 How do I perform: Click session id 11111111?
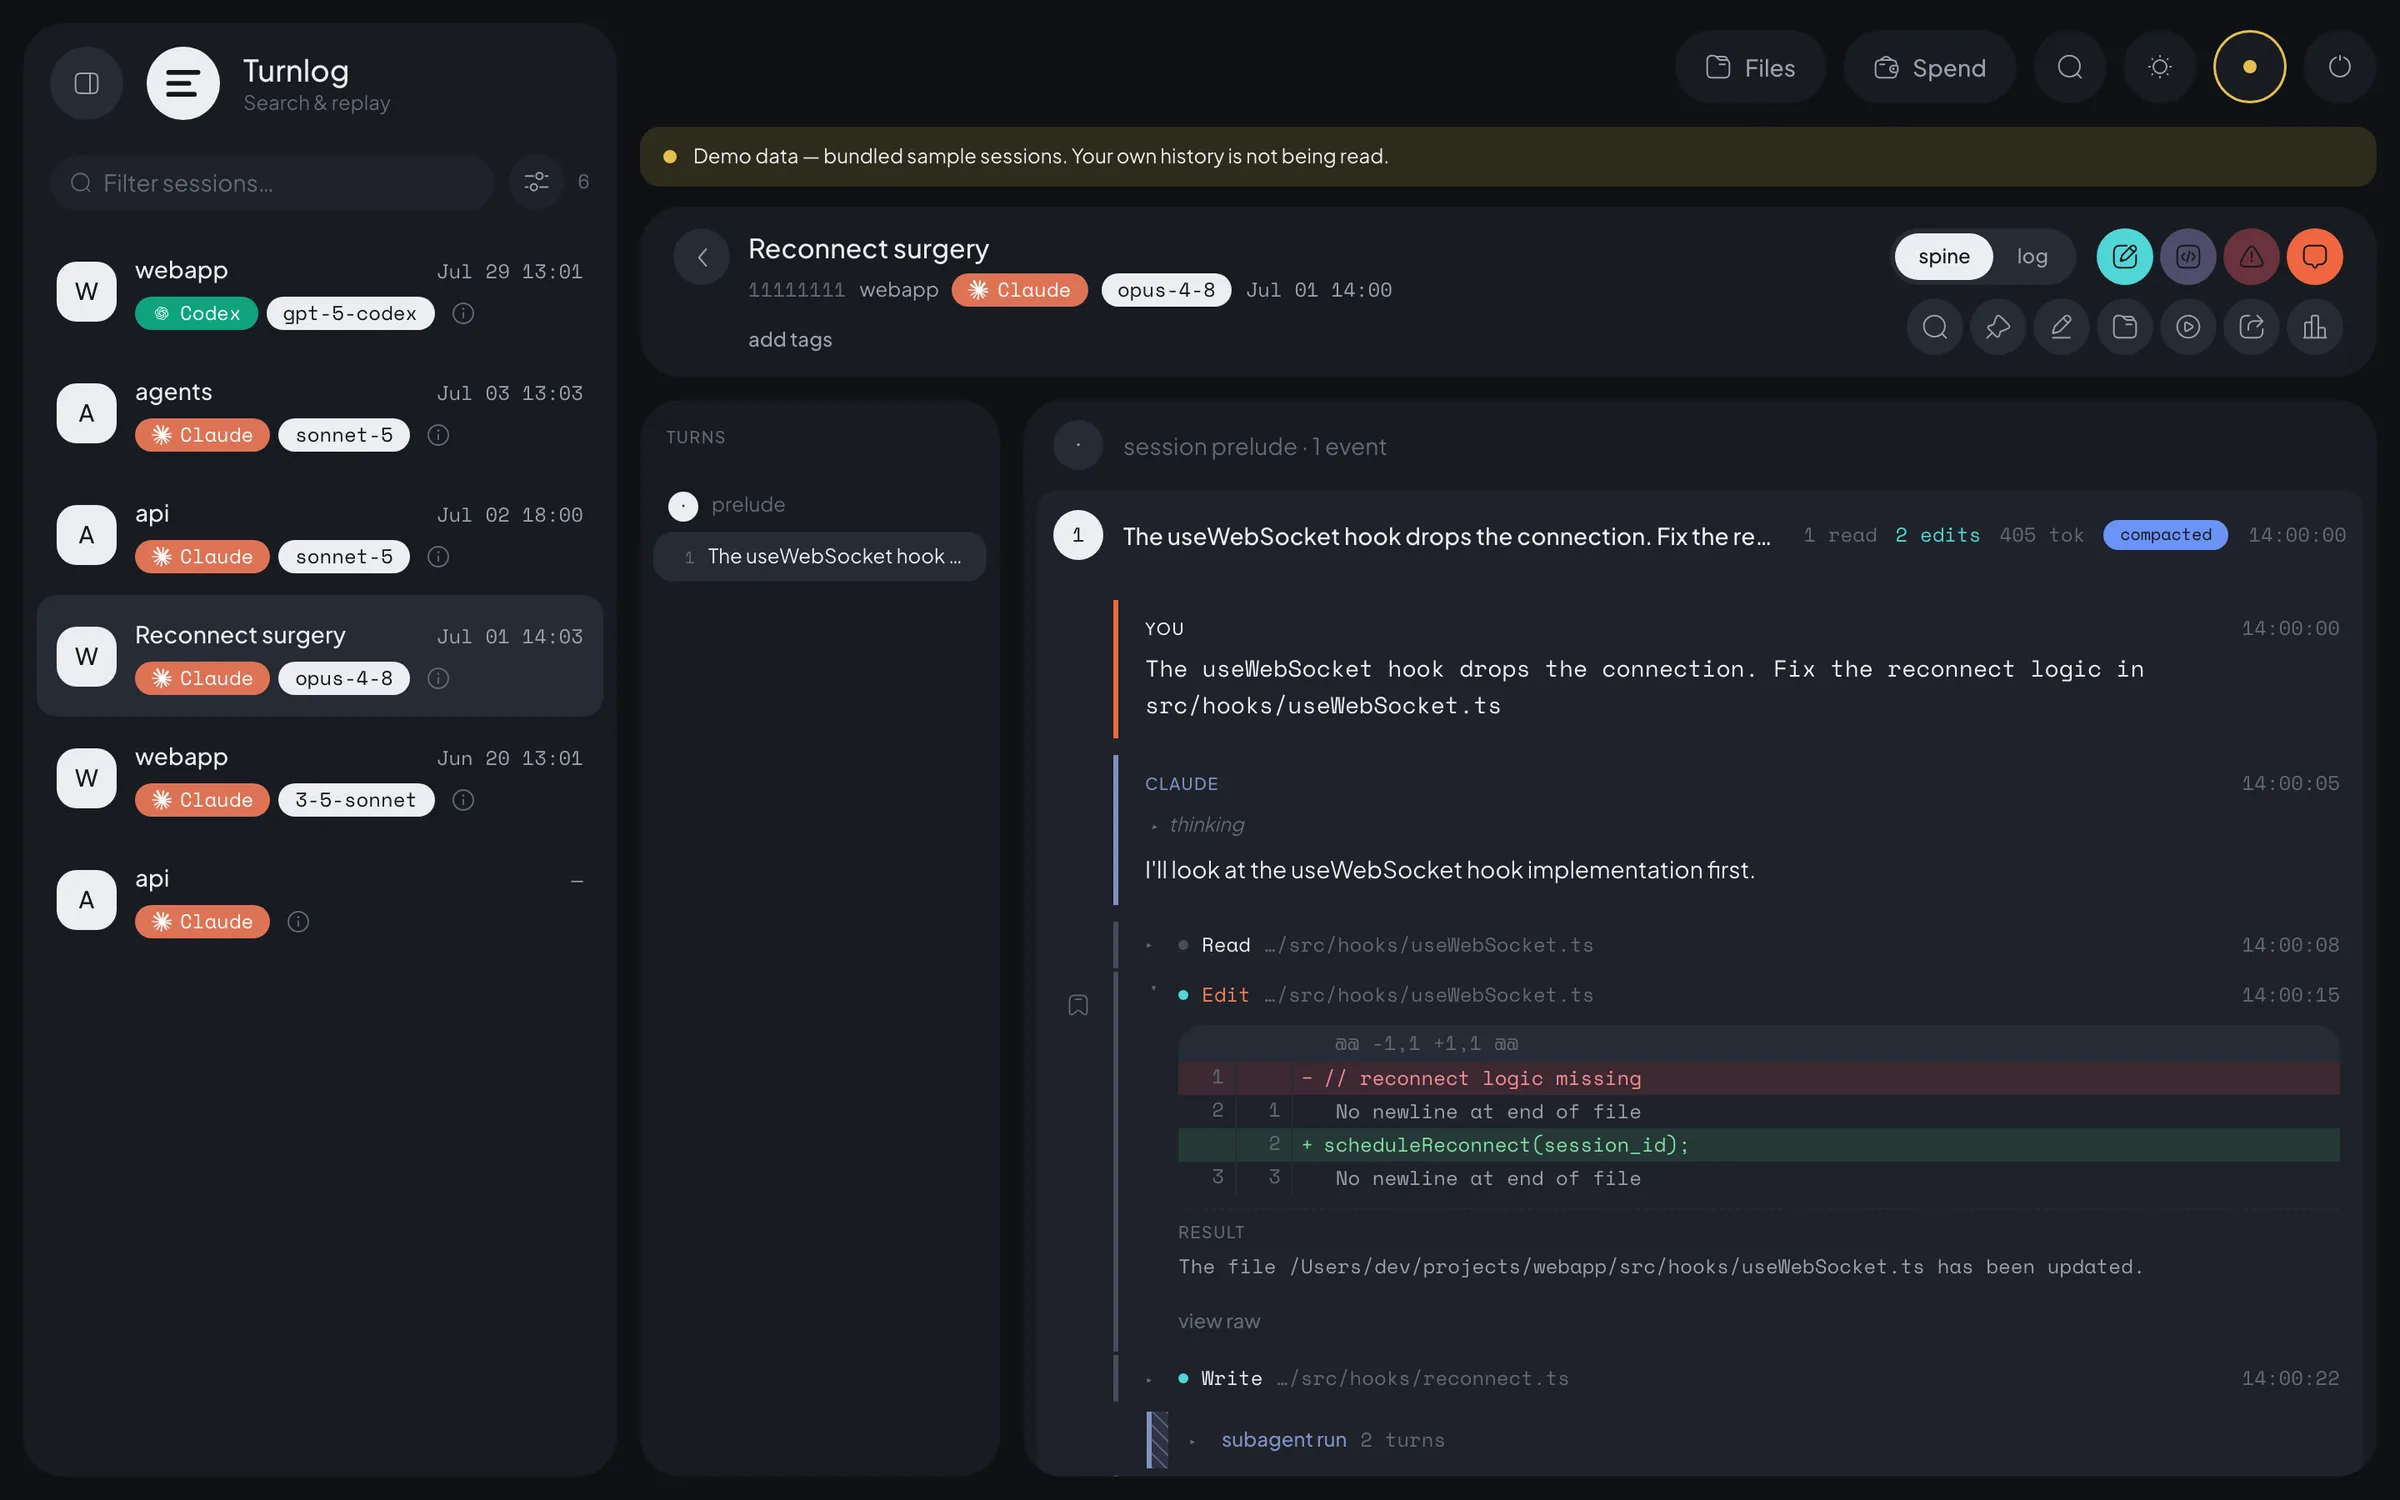point(796,290)
